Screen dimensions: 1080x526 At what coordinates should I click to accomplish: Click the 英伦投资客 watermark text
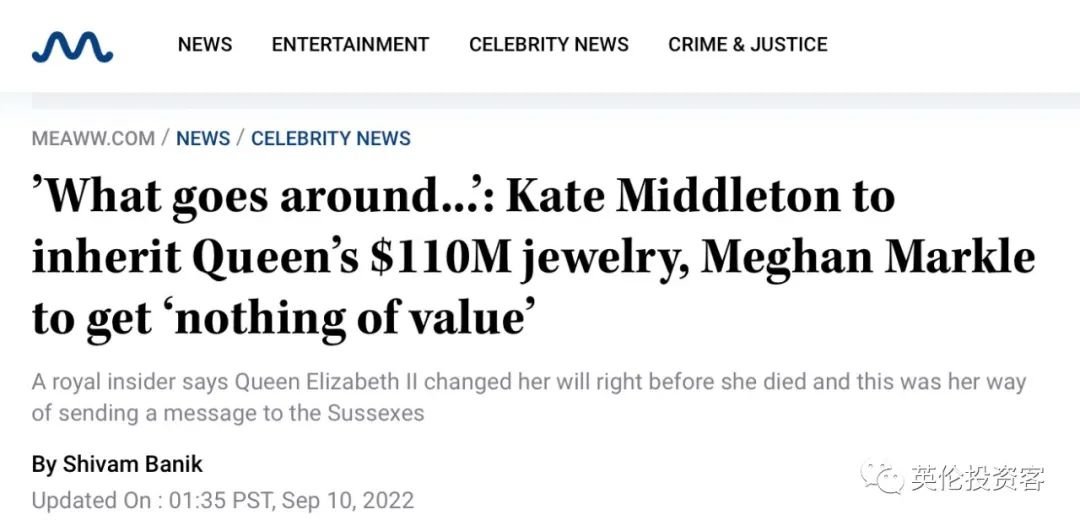tap(977, 478)
